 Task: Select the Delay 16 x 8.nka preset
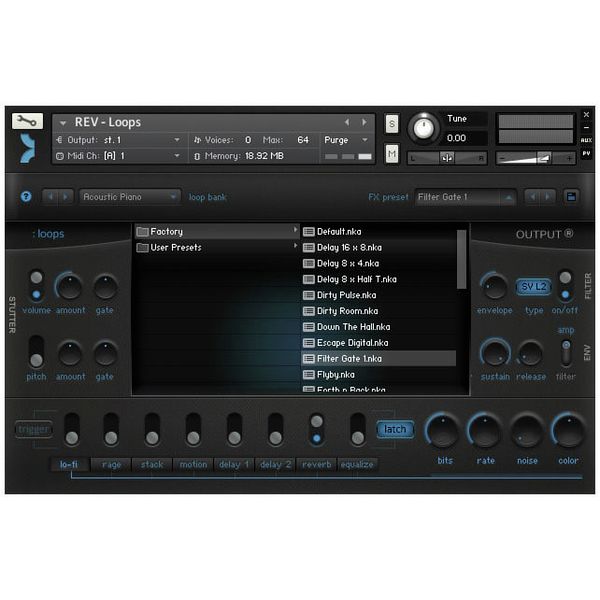pos(378,248)
